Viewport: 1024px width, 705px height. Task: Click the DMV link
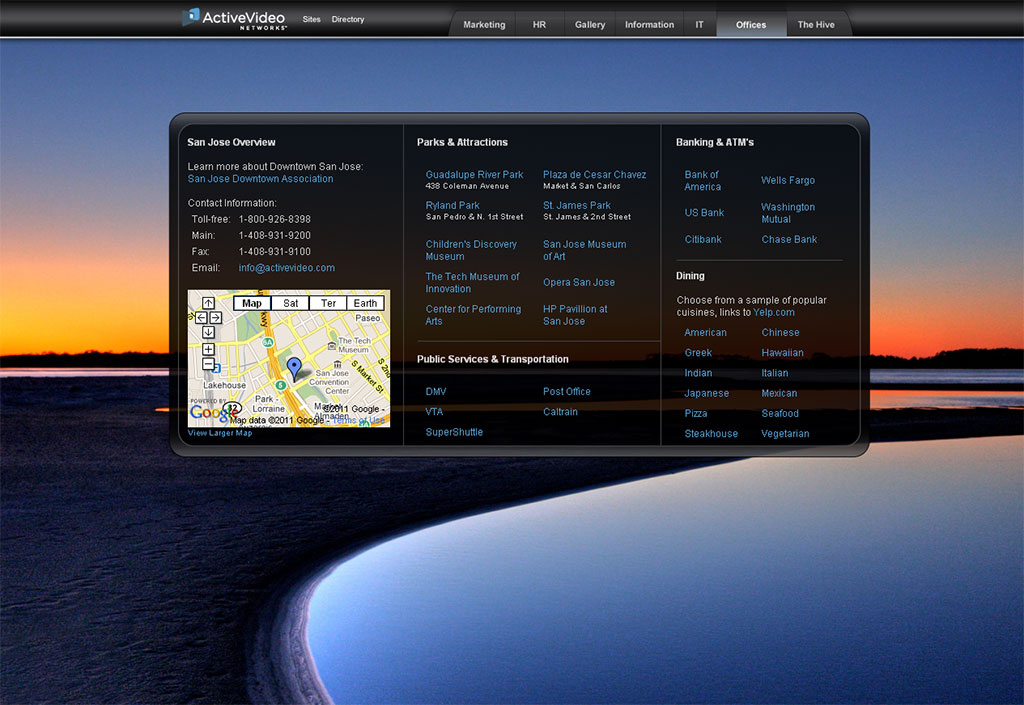[436, 392]
